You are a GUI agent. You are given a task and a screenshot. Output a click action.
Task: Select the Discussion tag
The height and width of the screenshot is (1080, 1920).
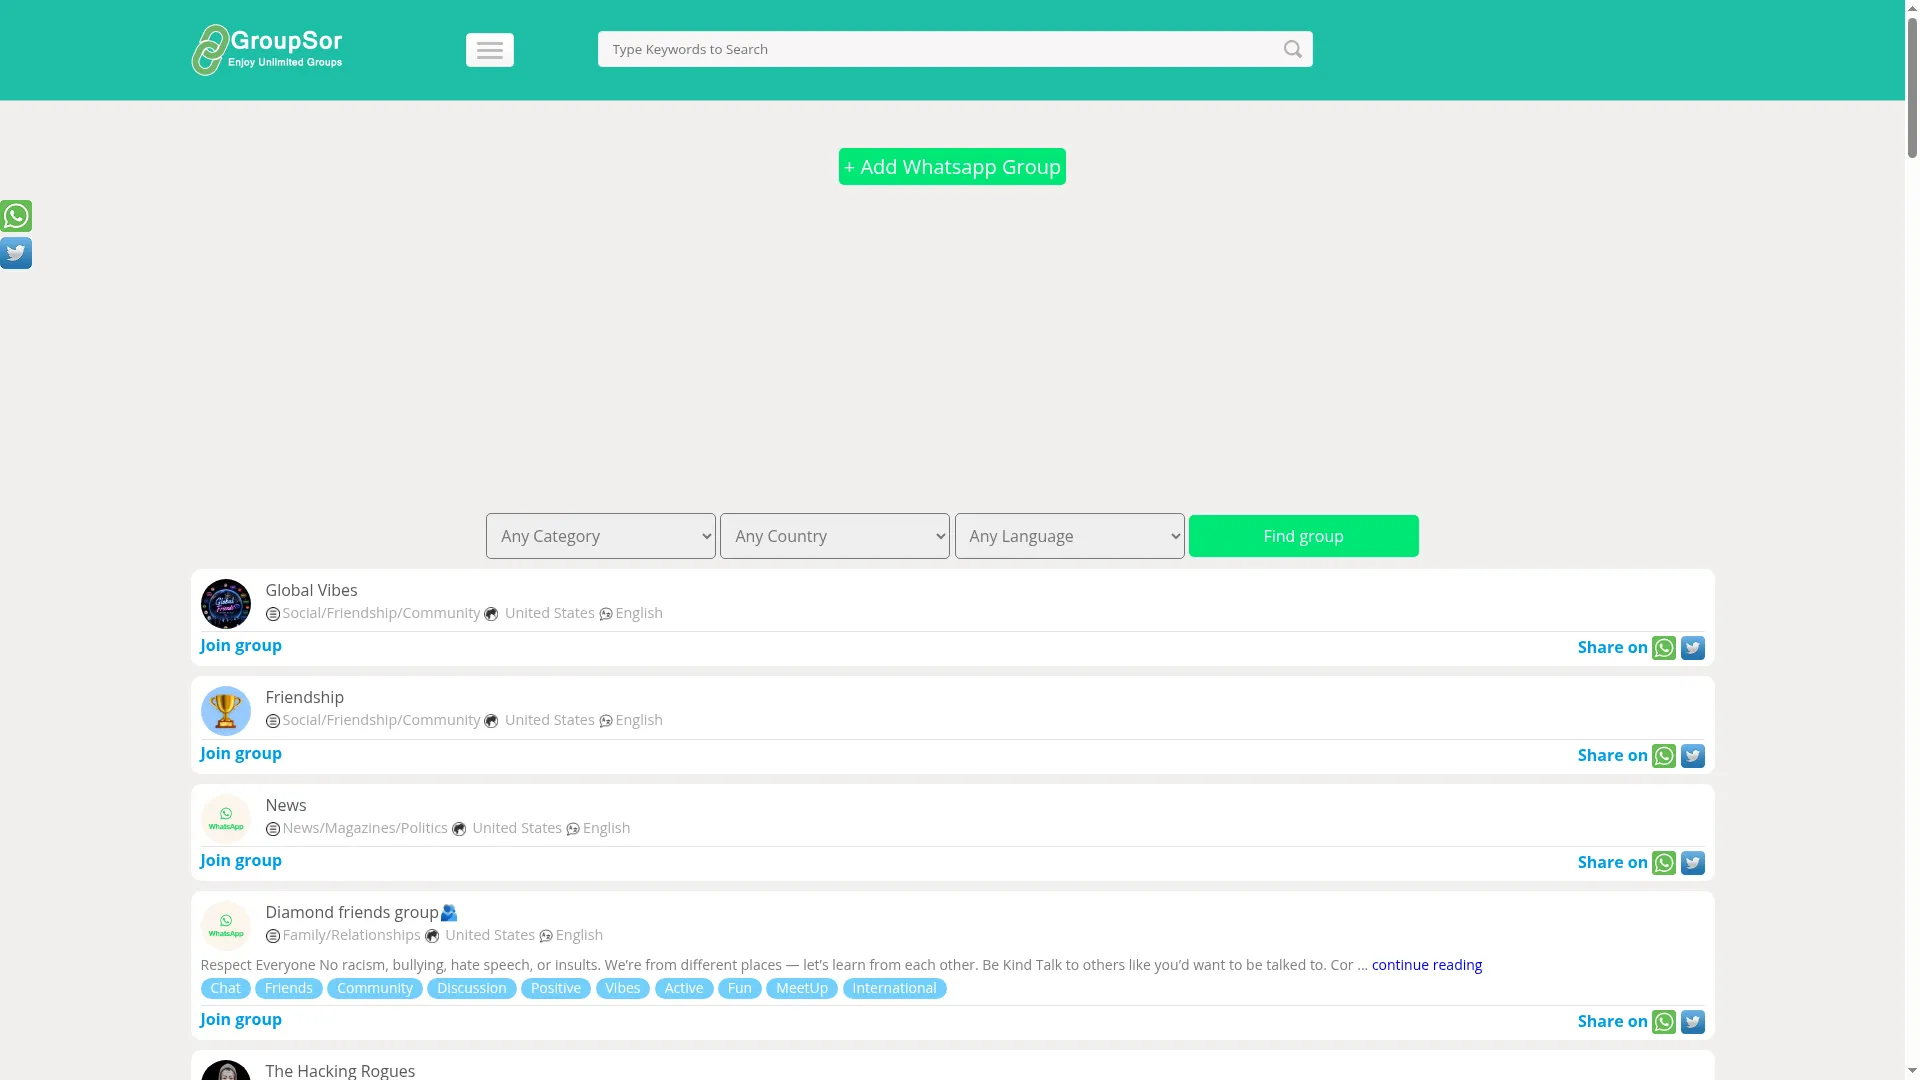(472, 988)
